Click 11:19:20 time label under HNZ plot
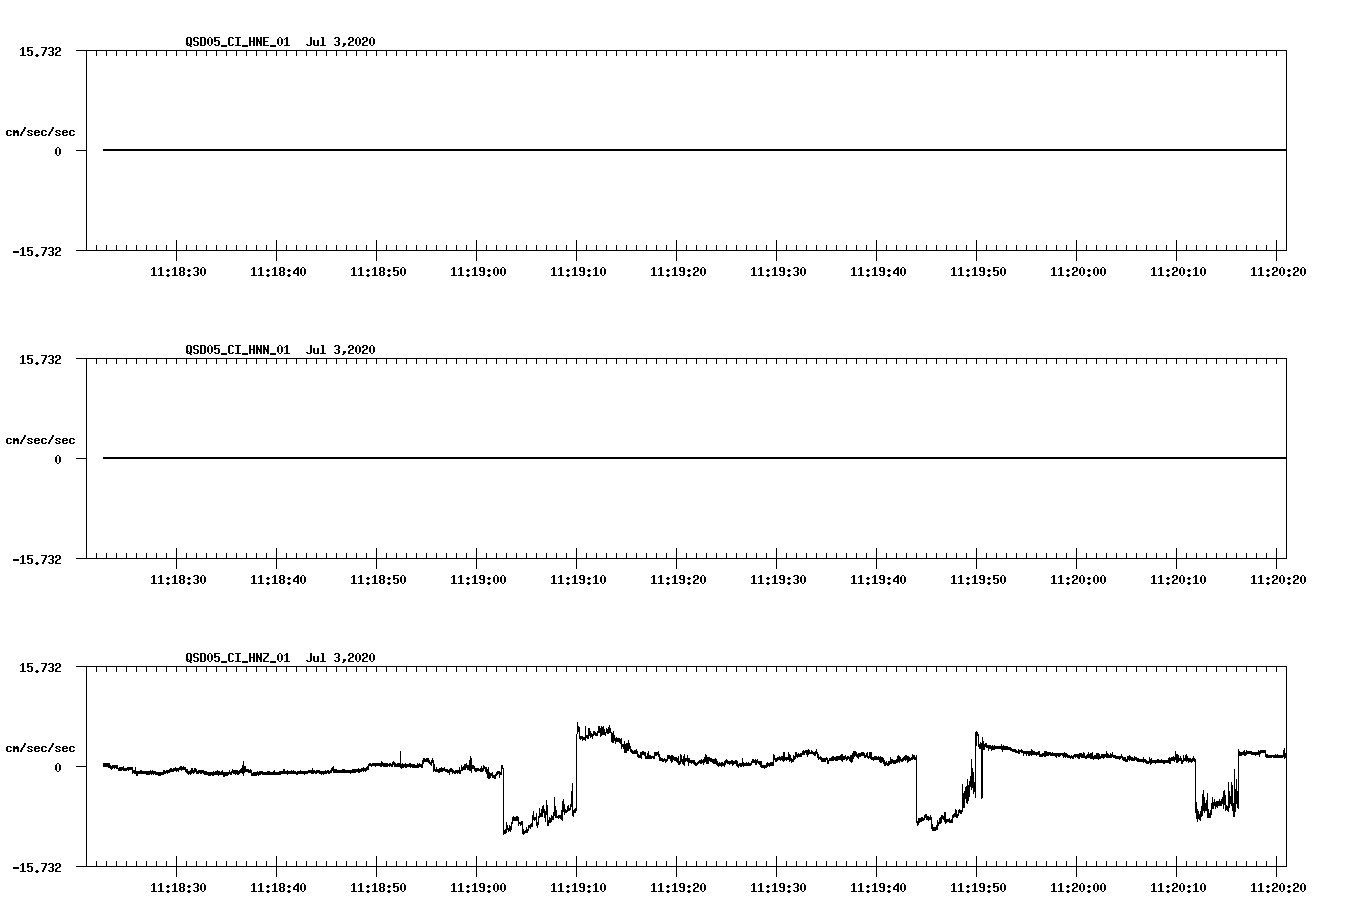Image resolution: width=1358 pixels, height=924 pixels. [x=678, y=887]
